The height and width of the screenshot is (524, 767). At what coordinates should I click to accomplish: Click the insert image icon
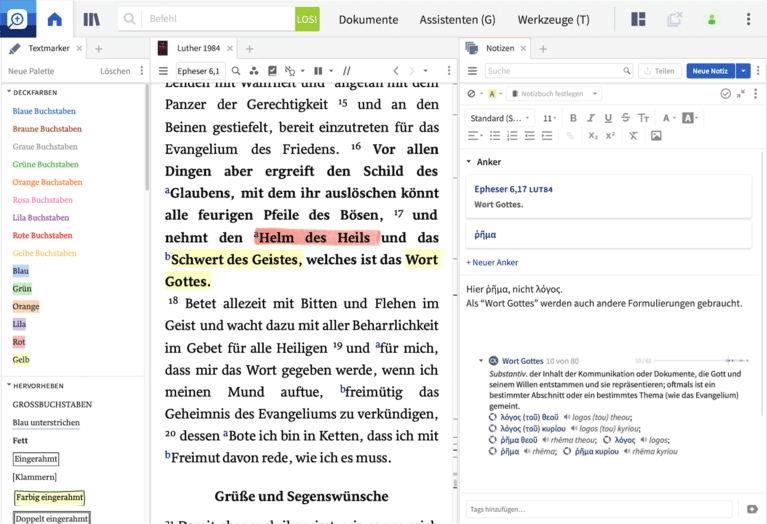point(656,136)
